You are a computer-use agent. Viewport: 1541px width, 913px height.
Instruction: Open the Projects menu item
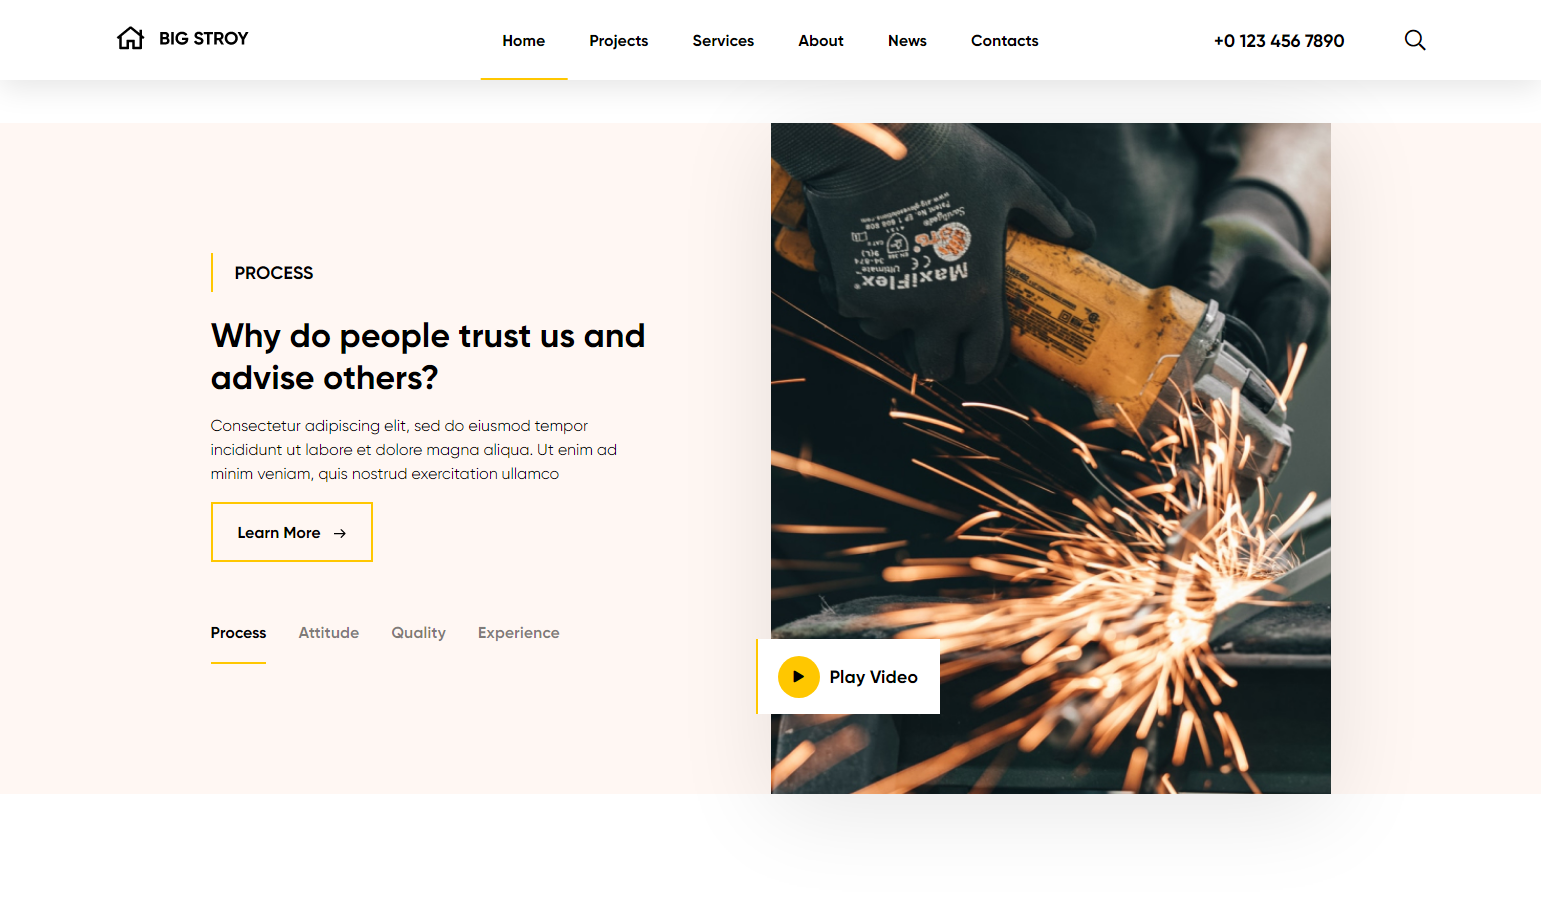(x=619, y=41)
